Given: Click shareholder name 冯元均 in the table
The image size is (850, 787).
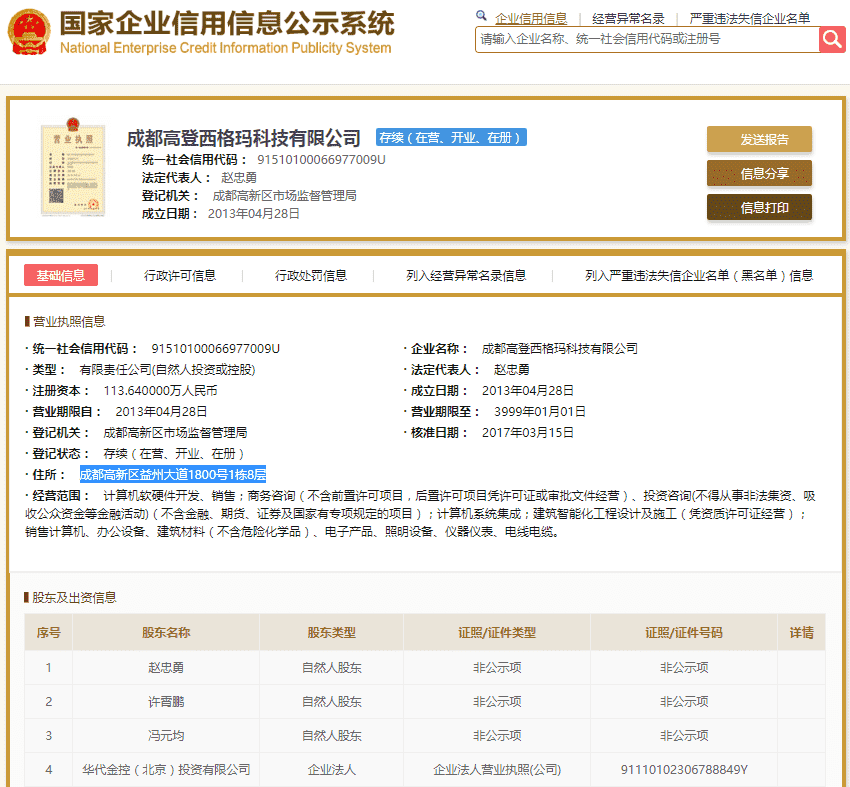Looking at the screenshot, I should click(x=166, y=736).
